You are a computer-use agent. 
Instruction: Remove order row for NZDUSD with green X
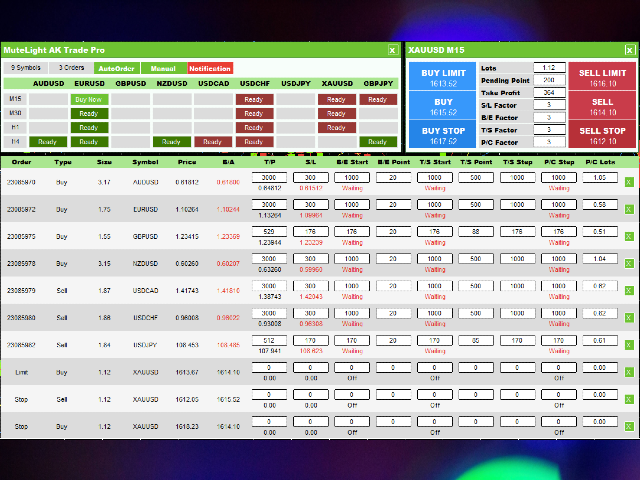pos(629,263)
